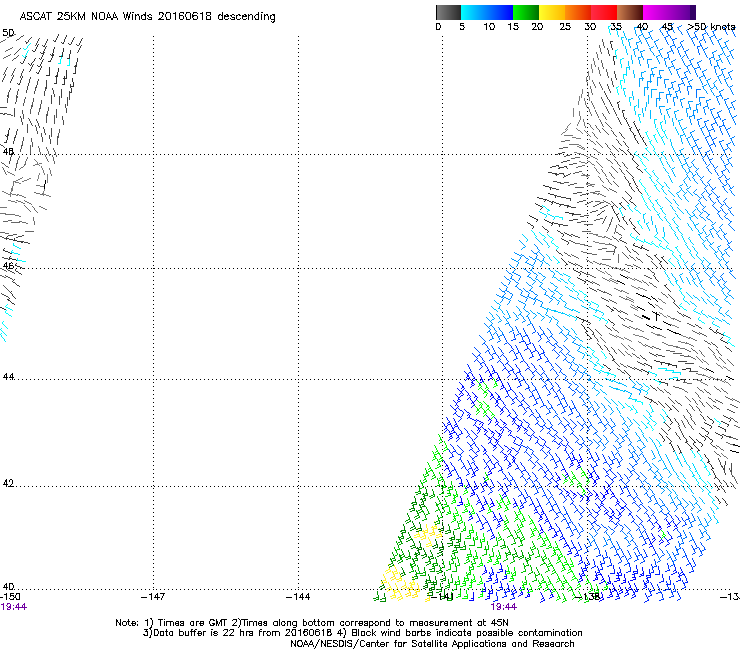Click the purple "19:44" time below the -150 label
Screen dimensions: 740x650
(x=13, y=607)
